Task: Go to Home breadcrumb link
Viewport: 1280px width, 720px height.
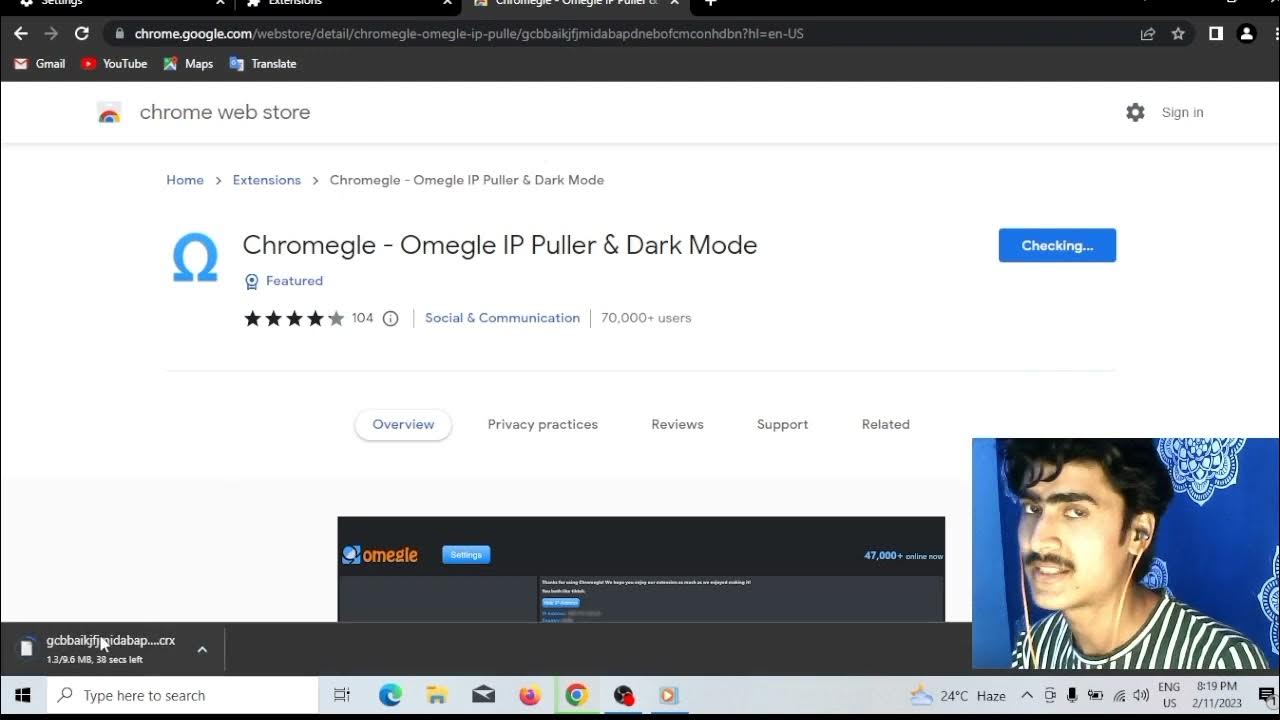Action: point(185,180)
